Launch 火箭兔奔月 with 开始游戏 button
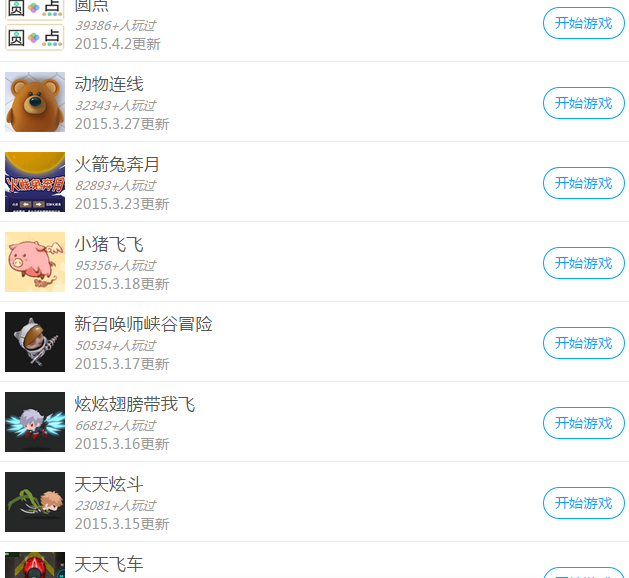The height and width of the screenshot is (578, 629). point(584,183)
